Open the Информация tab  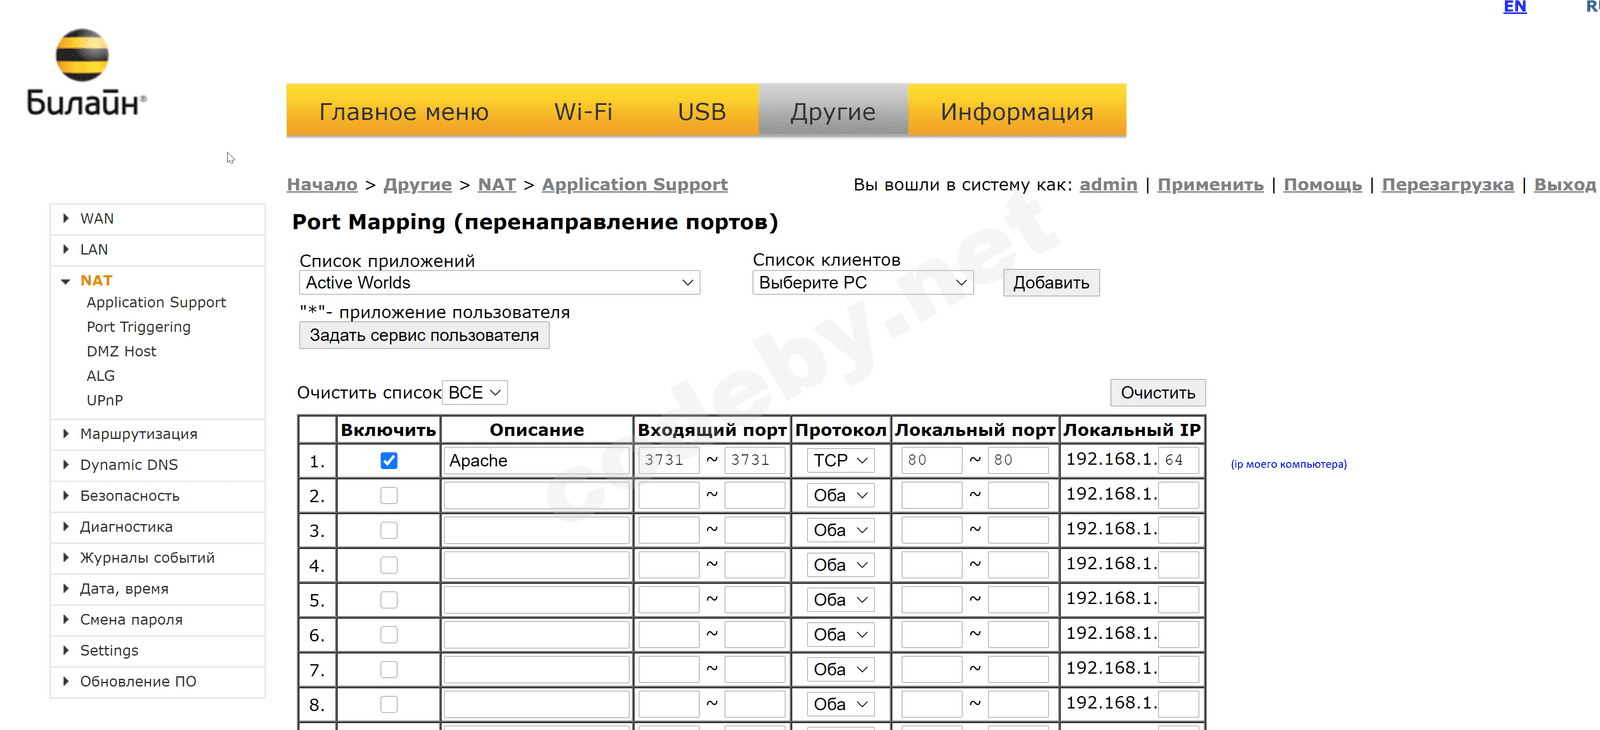(1017, 112)
